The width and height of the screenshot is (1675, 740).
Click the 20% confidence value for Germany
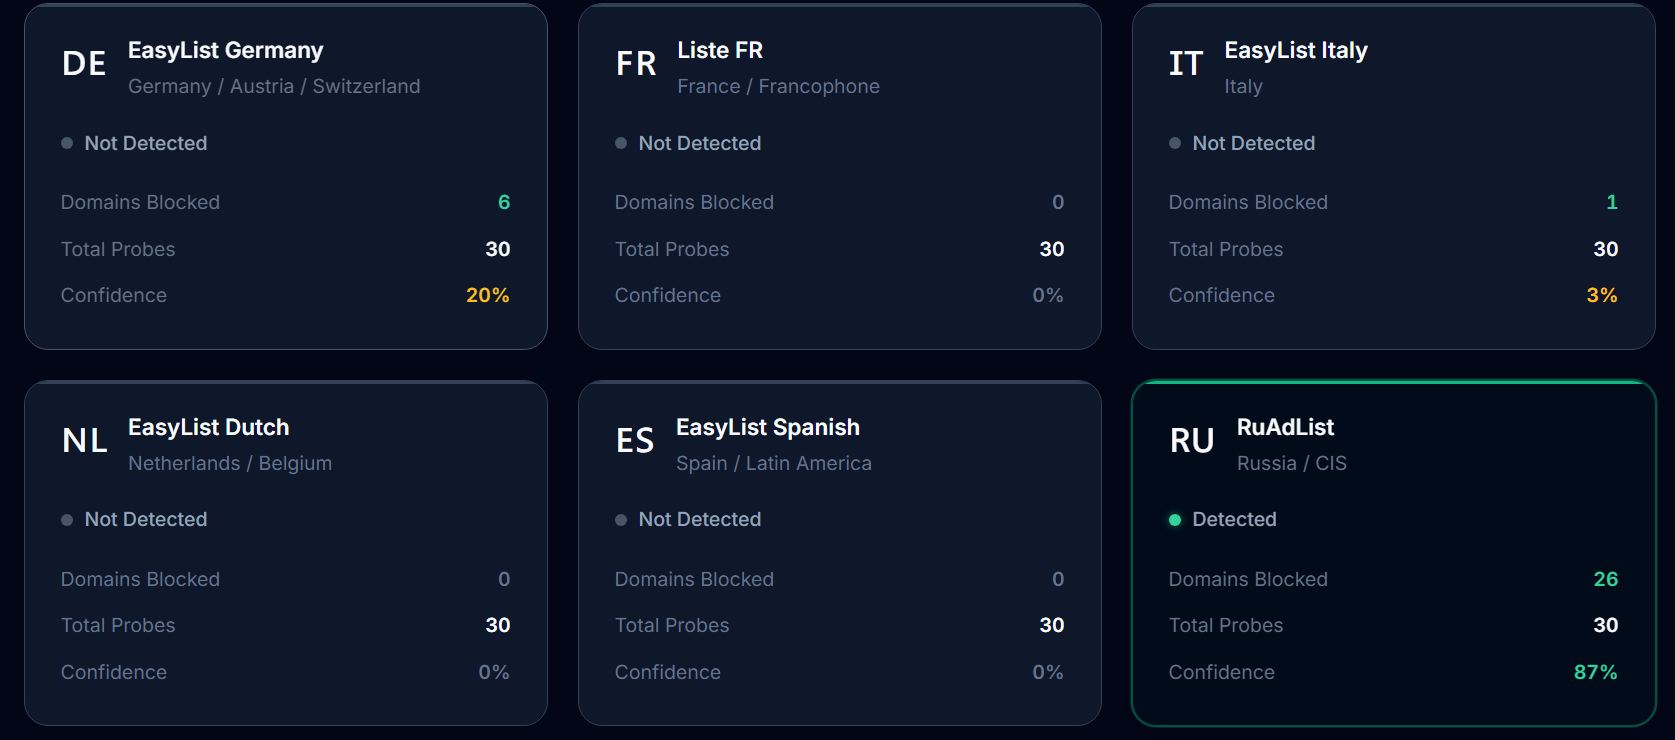(488, 295)
